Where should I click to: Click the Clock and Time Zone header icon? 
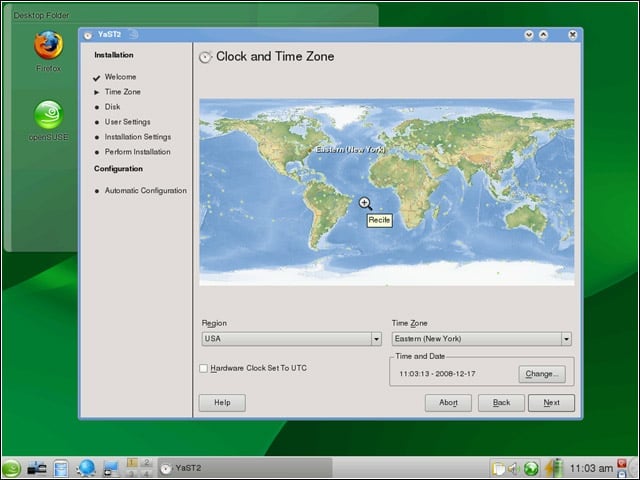(205, 57)
